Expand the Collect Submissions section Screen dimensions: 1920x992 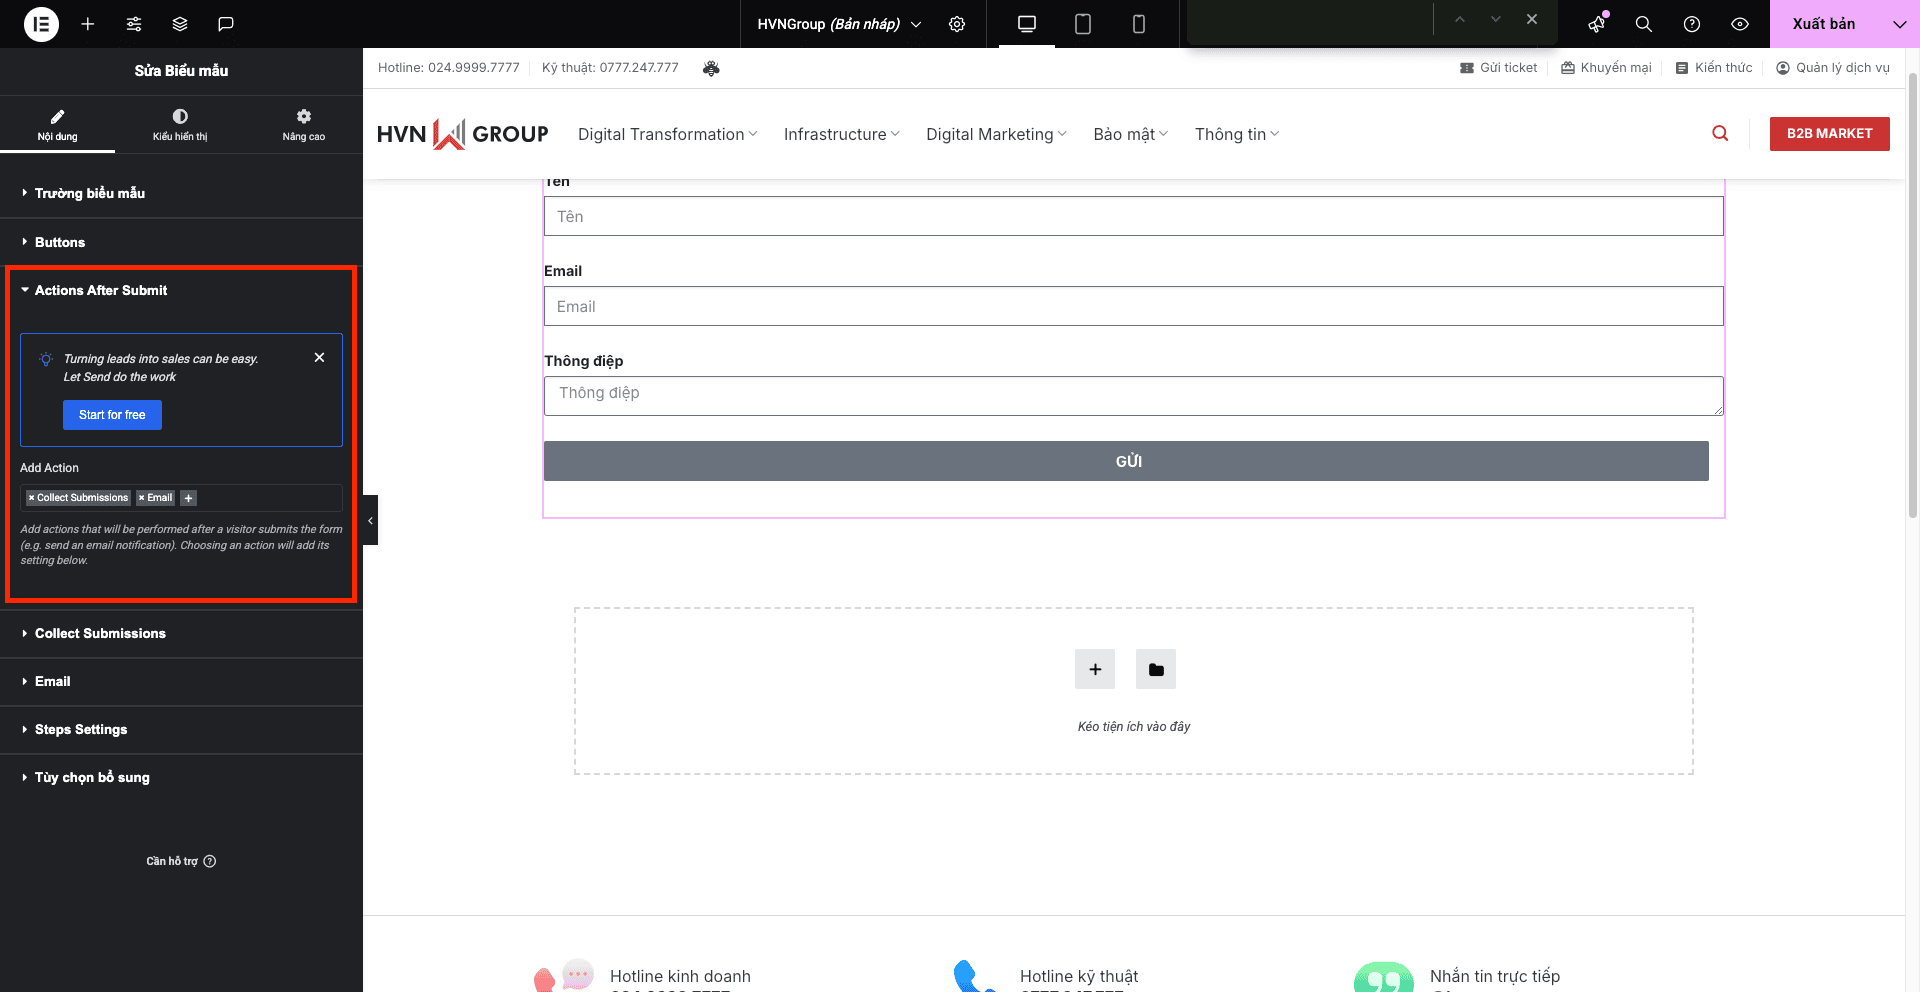tap(100, 634)
